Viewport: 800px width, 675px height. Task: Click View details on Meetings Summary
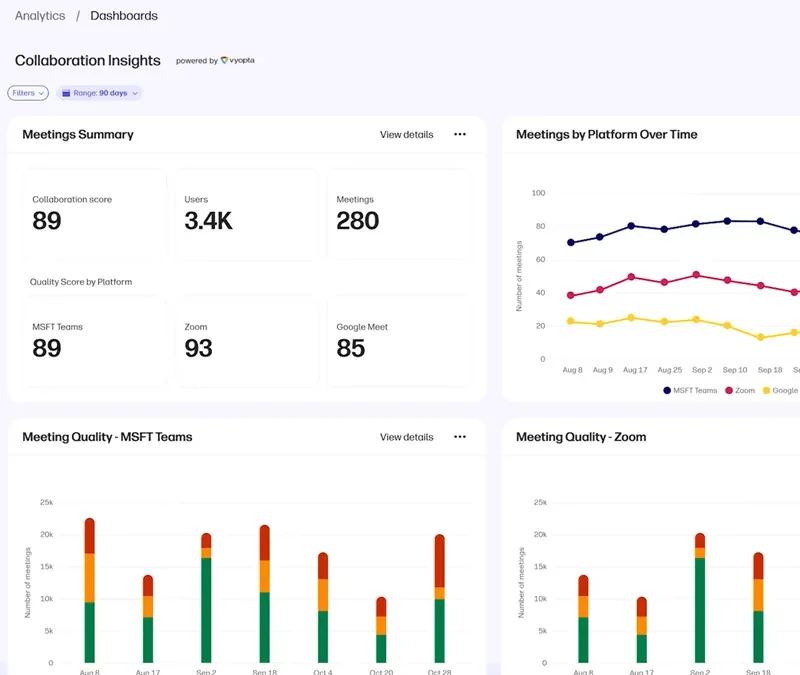pyautogui.click(x=406, y=134)
